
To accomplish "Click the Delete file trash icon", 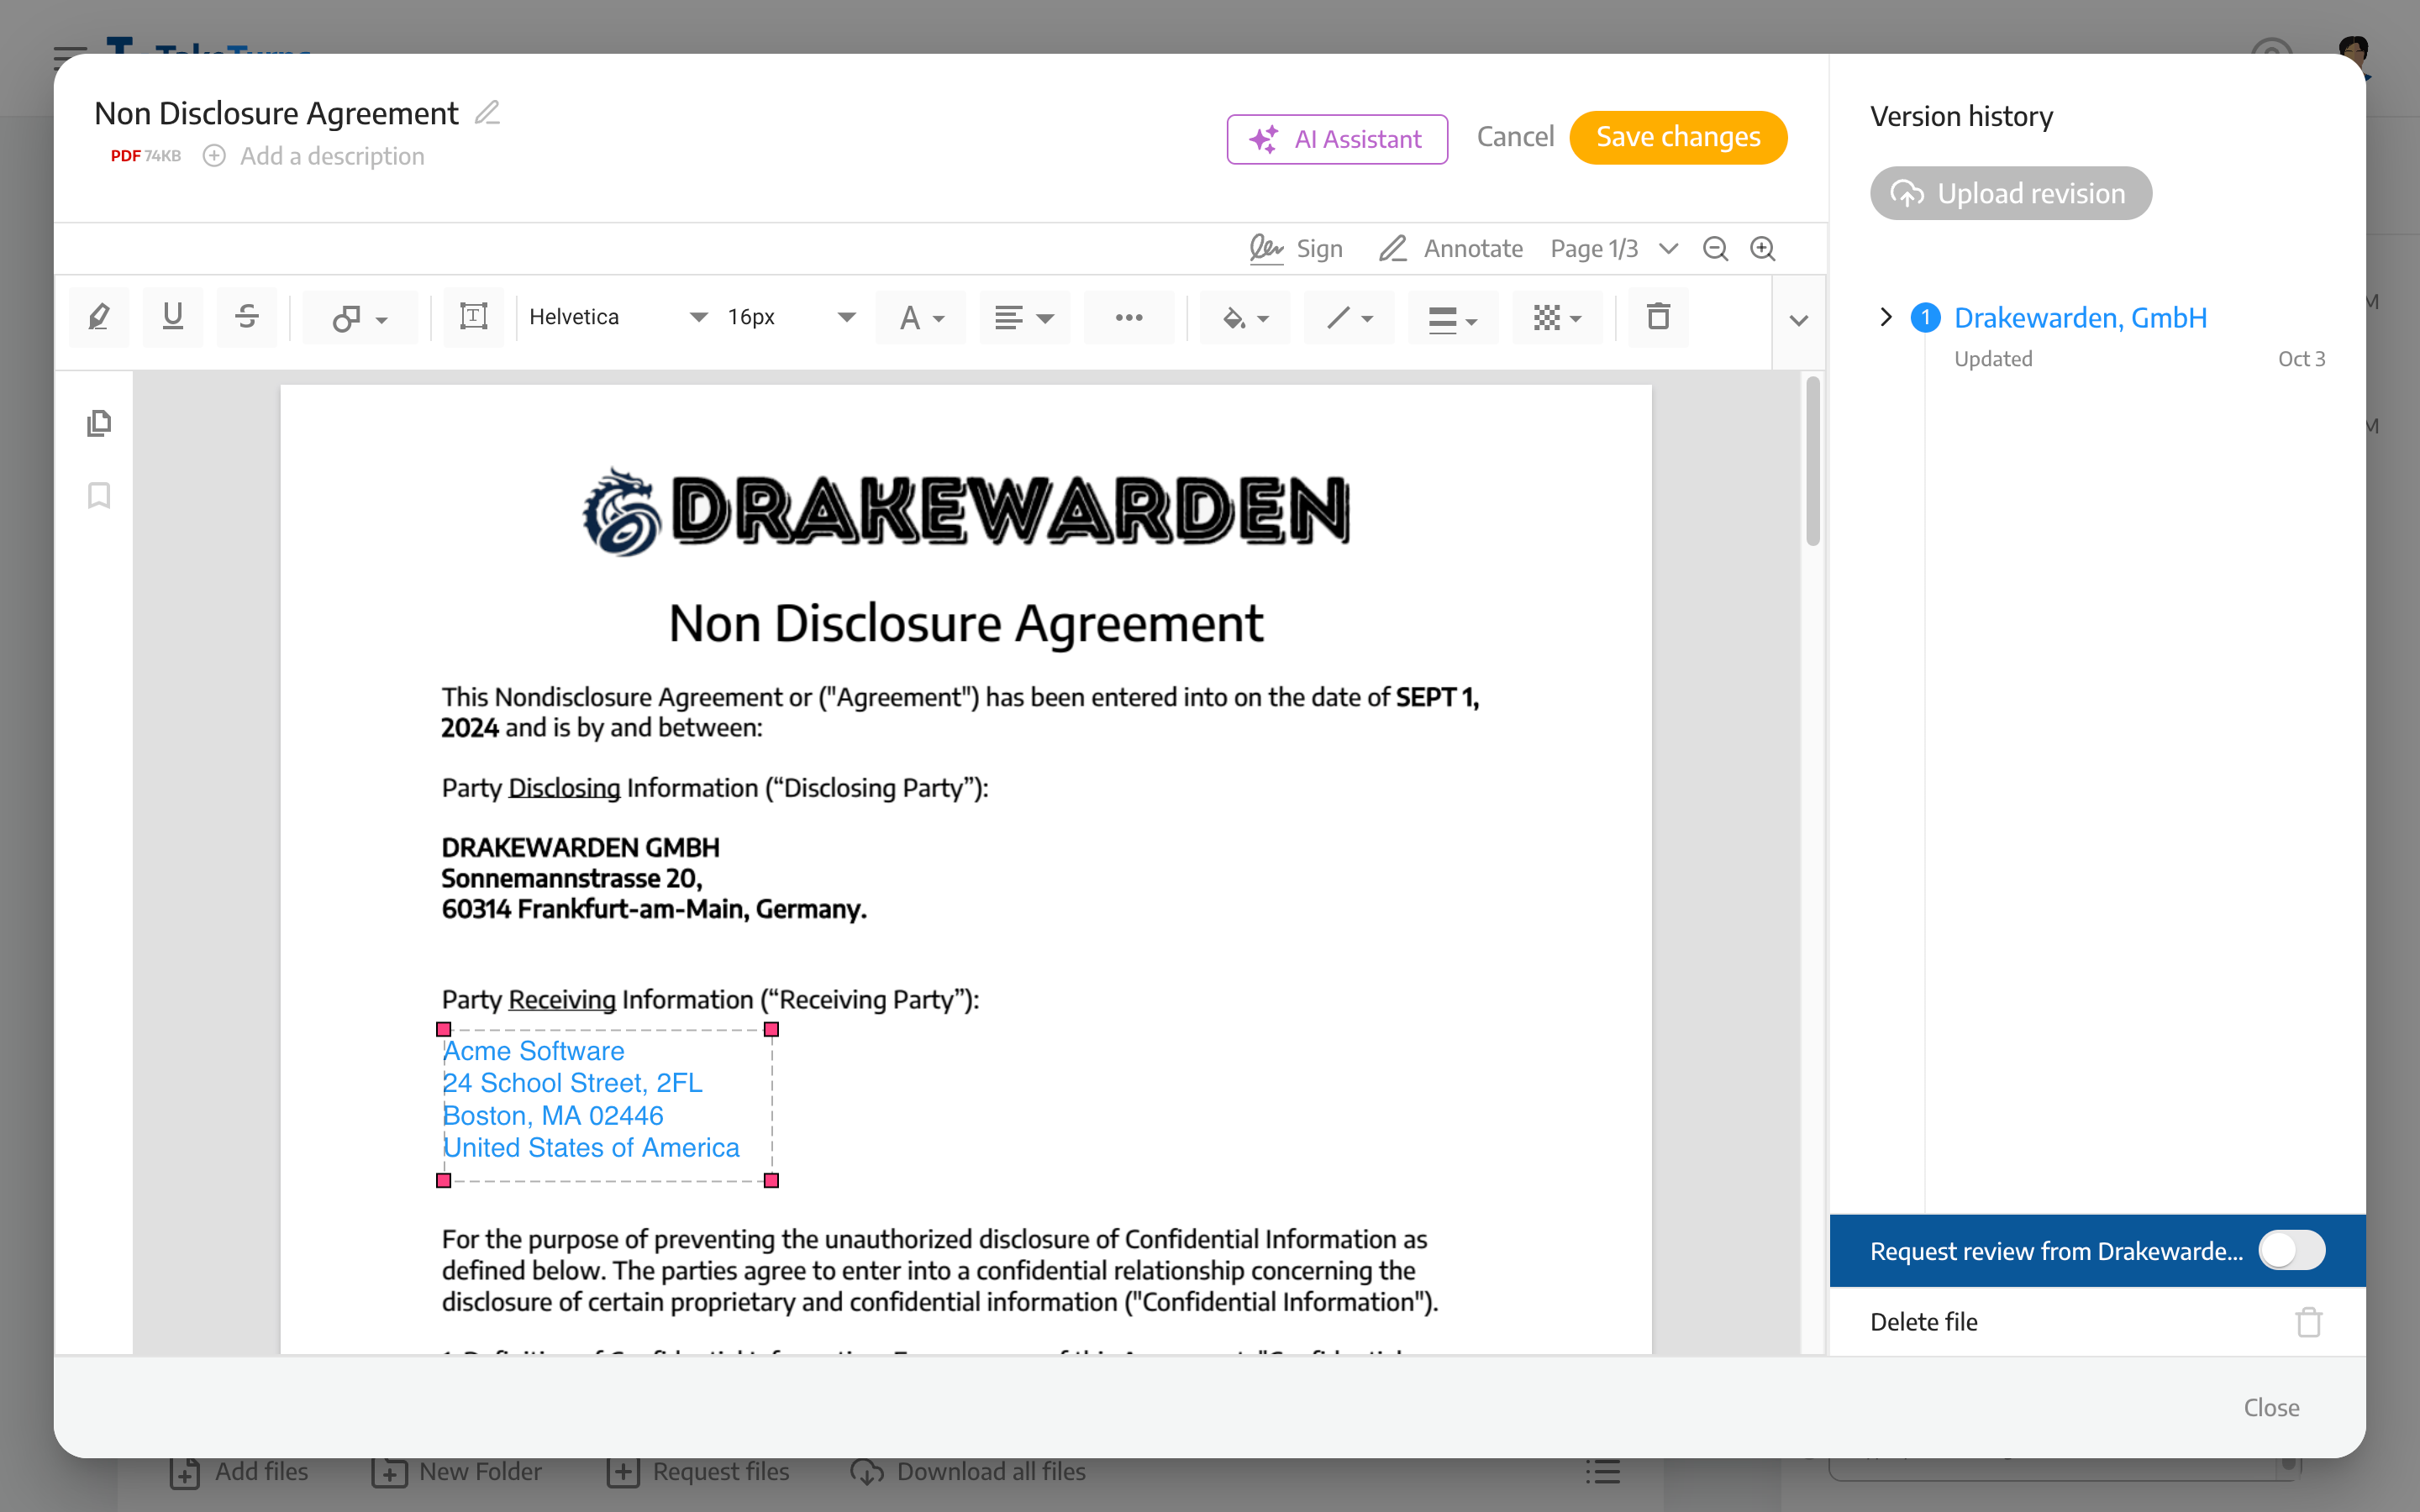I will tap(2309, 1321).
